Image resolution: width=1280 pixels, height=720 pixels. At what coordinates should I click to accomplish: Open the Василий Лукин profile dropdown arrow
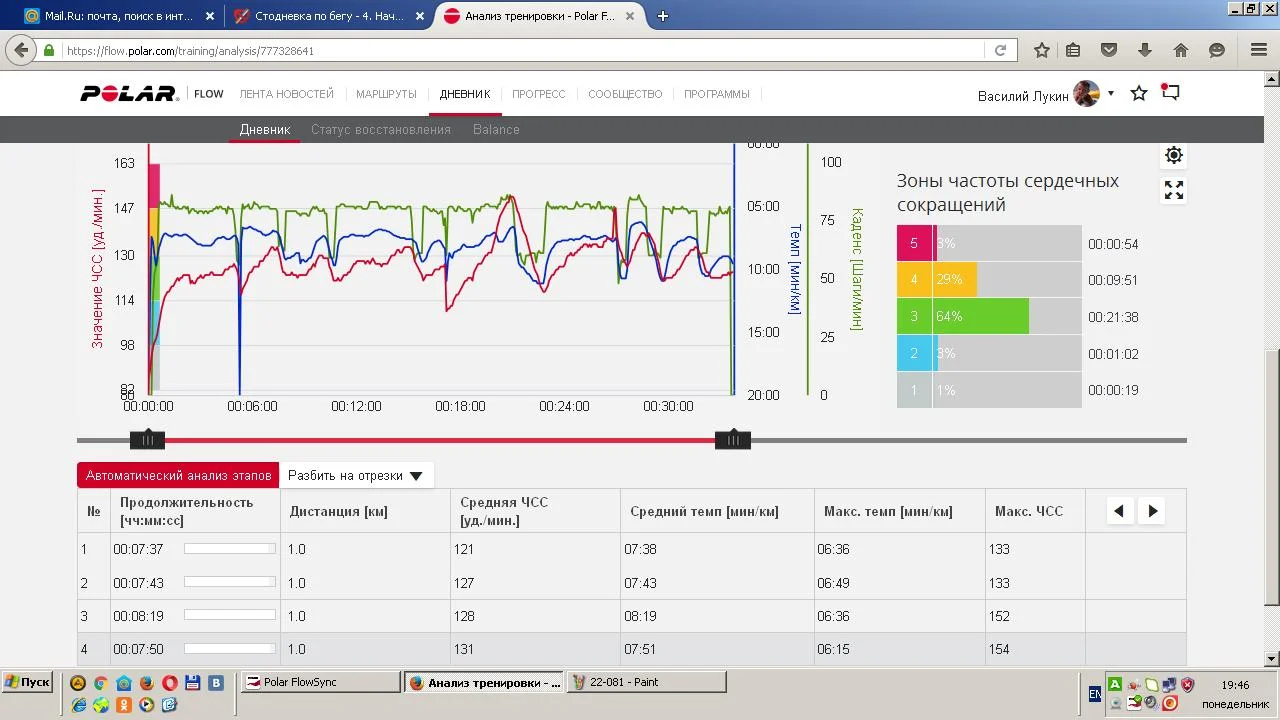1111,94
